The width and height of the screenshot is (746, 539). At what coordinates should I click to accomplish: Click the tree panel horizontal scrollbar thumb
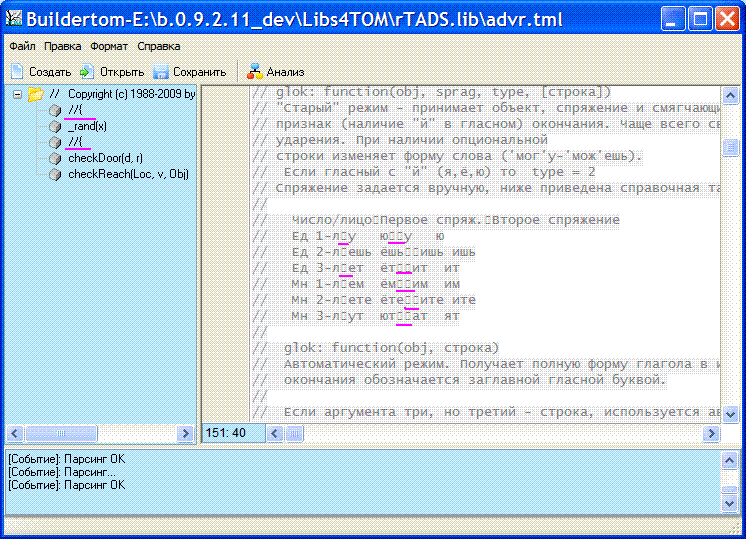pyautogui.click(x=61, y=433)
